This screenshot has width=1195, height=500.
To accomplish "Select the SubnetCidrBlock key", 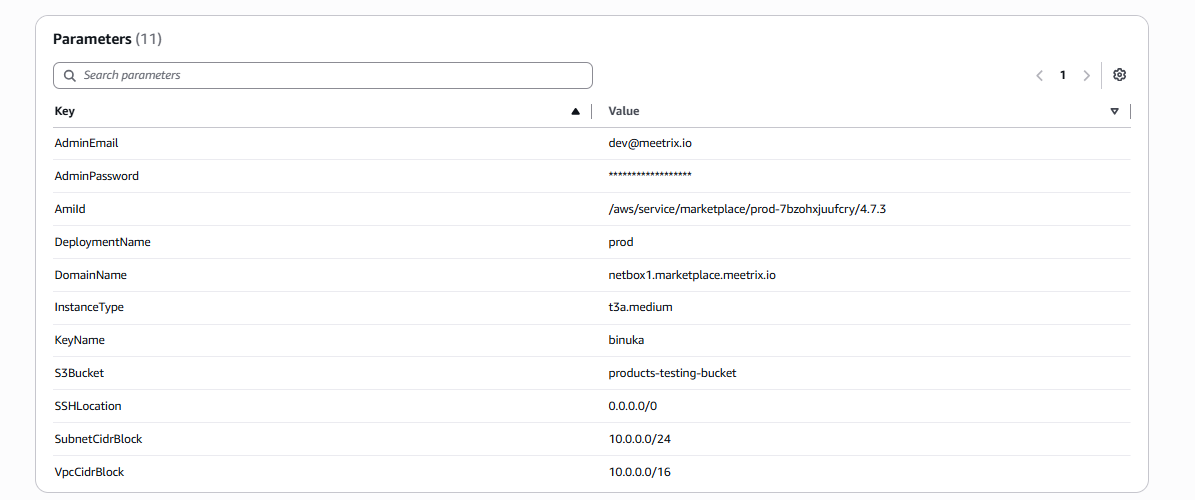I will tap(98, 439).
